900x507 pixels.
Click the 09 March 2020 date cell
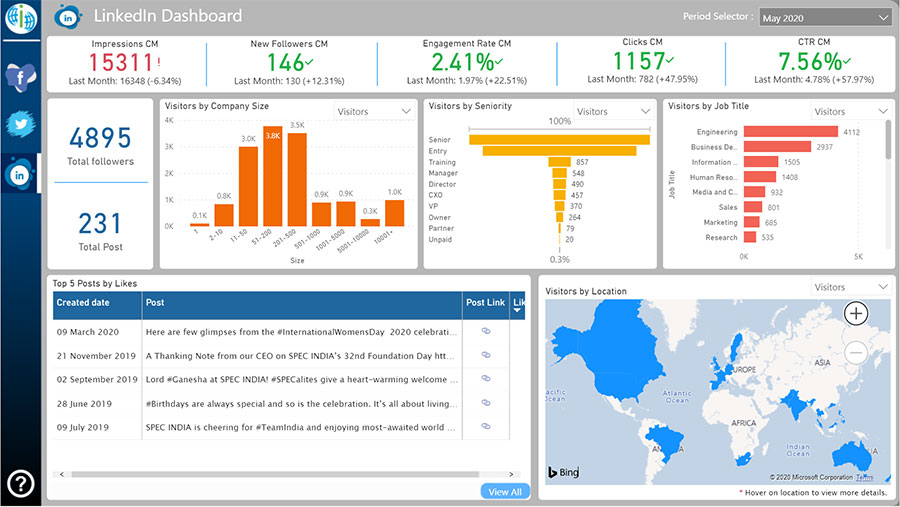tap(88, 332)
